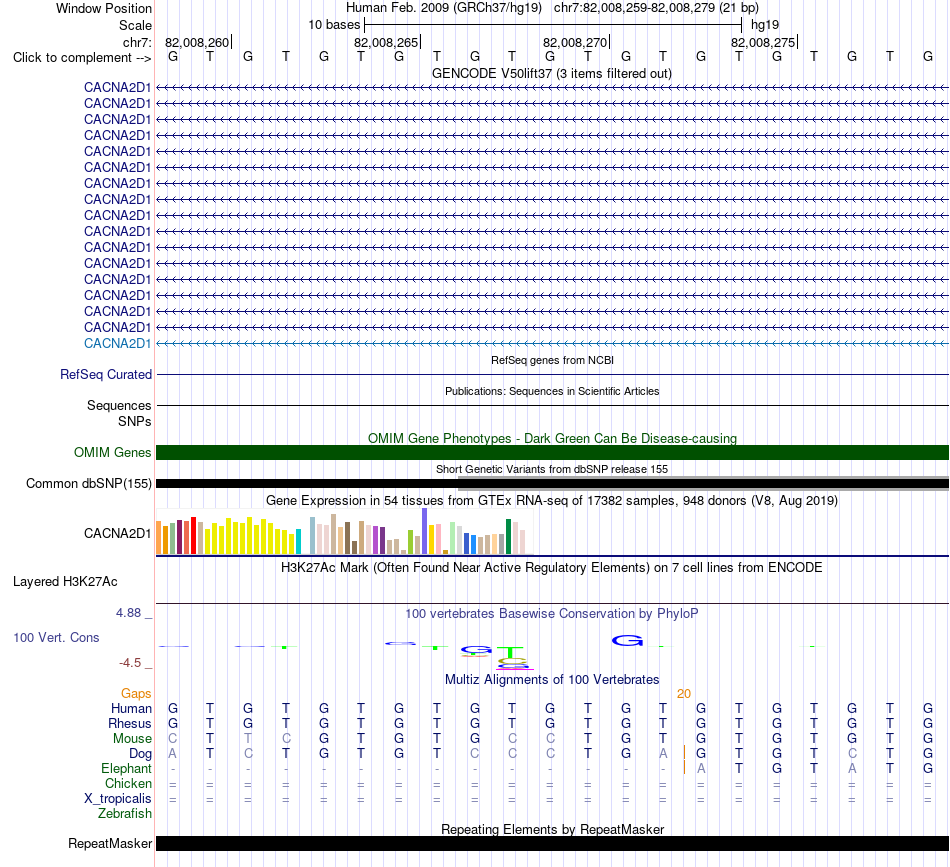Click position marker 82,008,270
Viewport: 950px width, 867px height.
576,42
